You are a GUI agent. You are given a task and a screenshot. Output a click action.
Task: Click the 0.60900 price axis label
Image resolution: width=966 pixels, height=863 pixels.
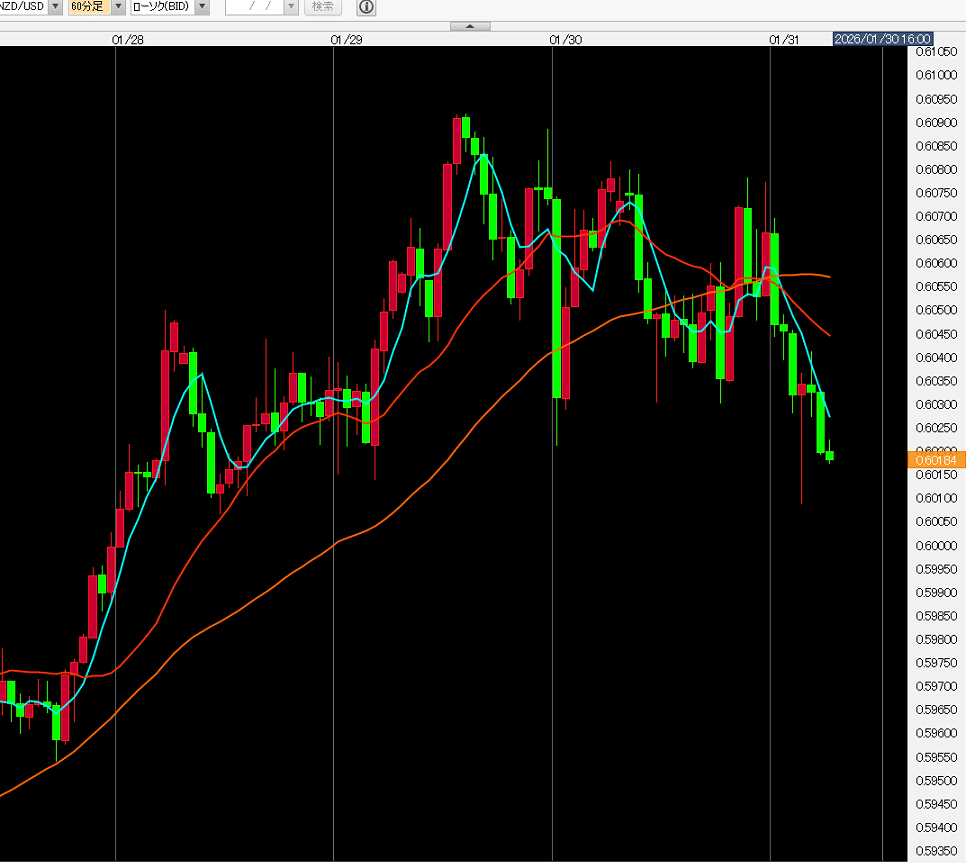click(936, 123)
